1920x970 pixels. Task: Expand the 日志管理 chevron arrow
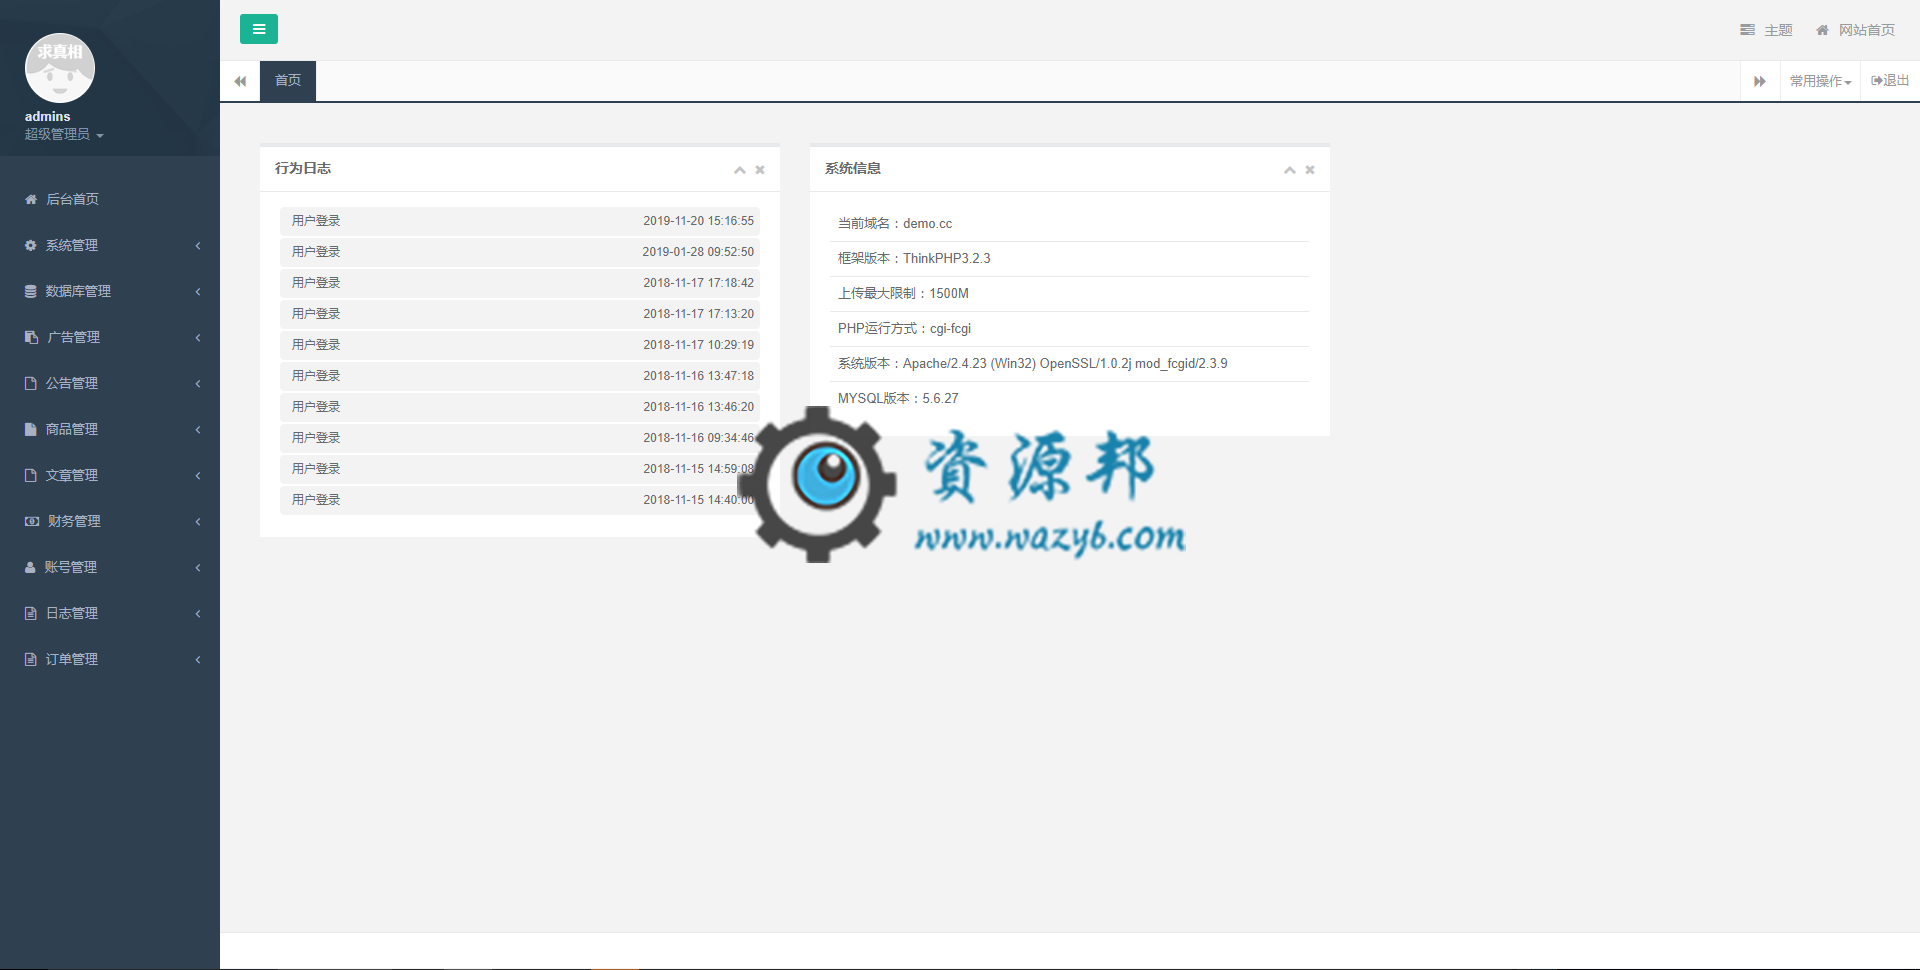point(198,613)
